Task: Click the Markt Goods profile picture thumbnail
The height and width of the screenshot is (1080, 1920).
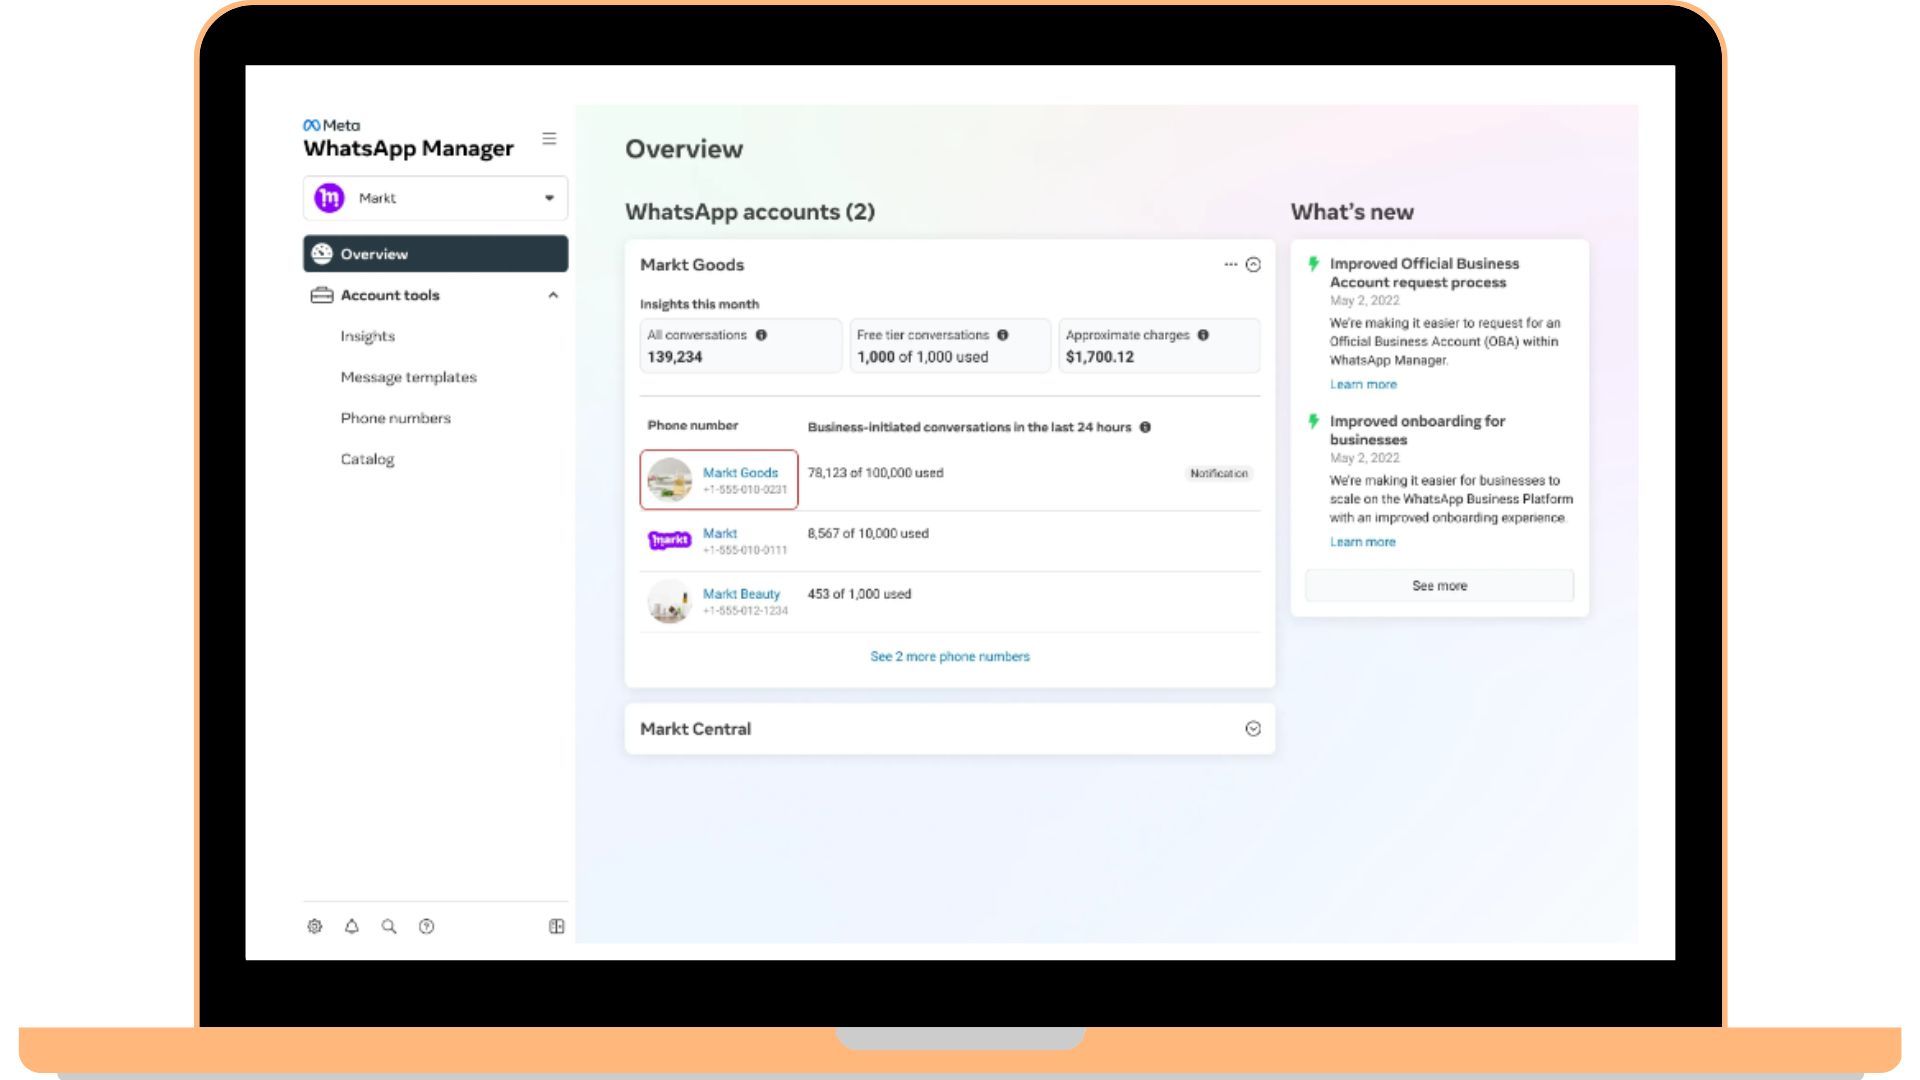Action: point(669,480)
